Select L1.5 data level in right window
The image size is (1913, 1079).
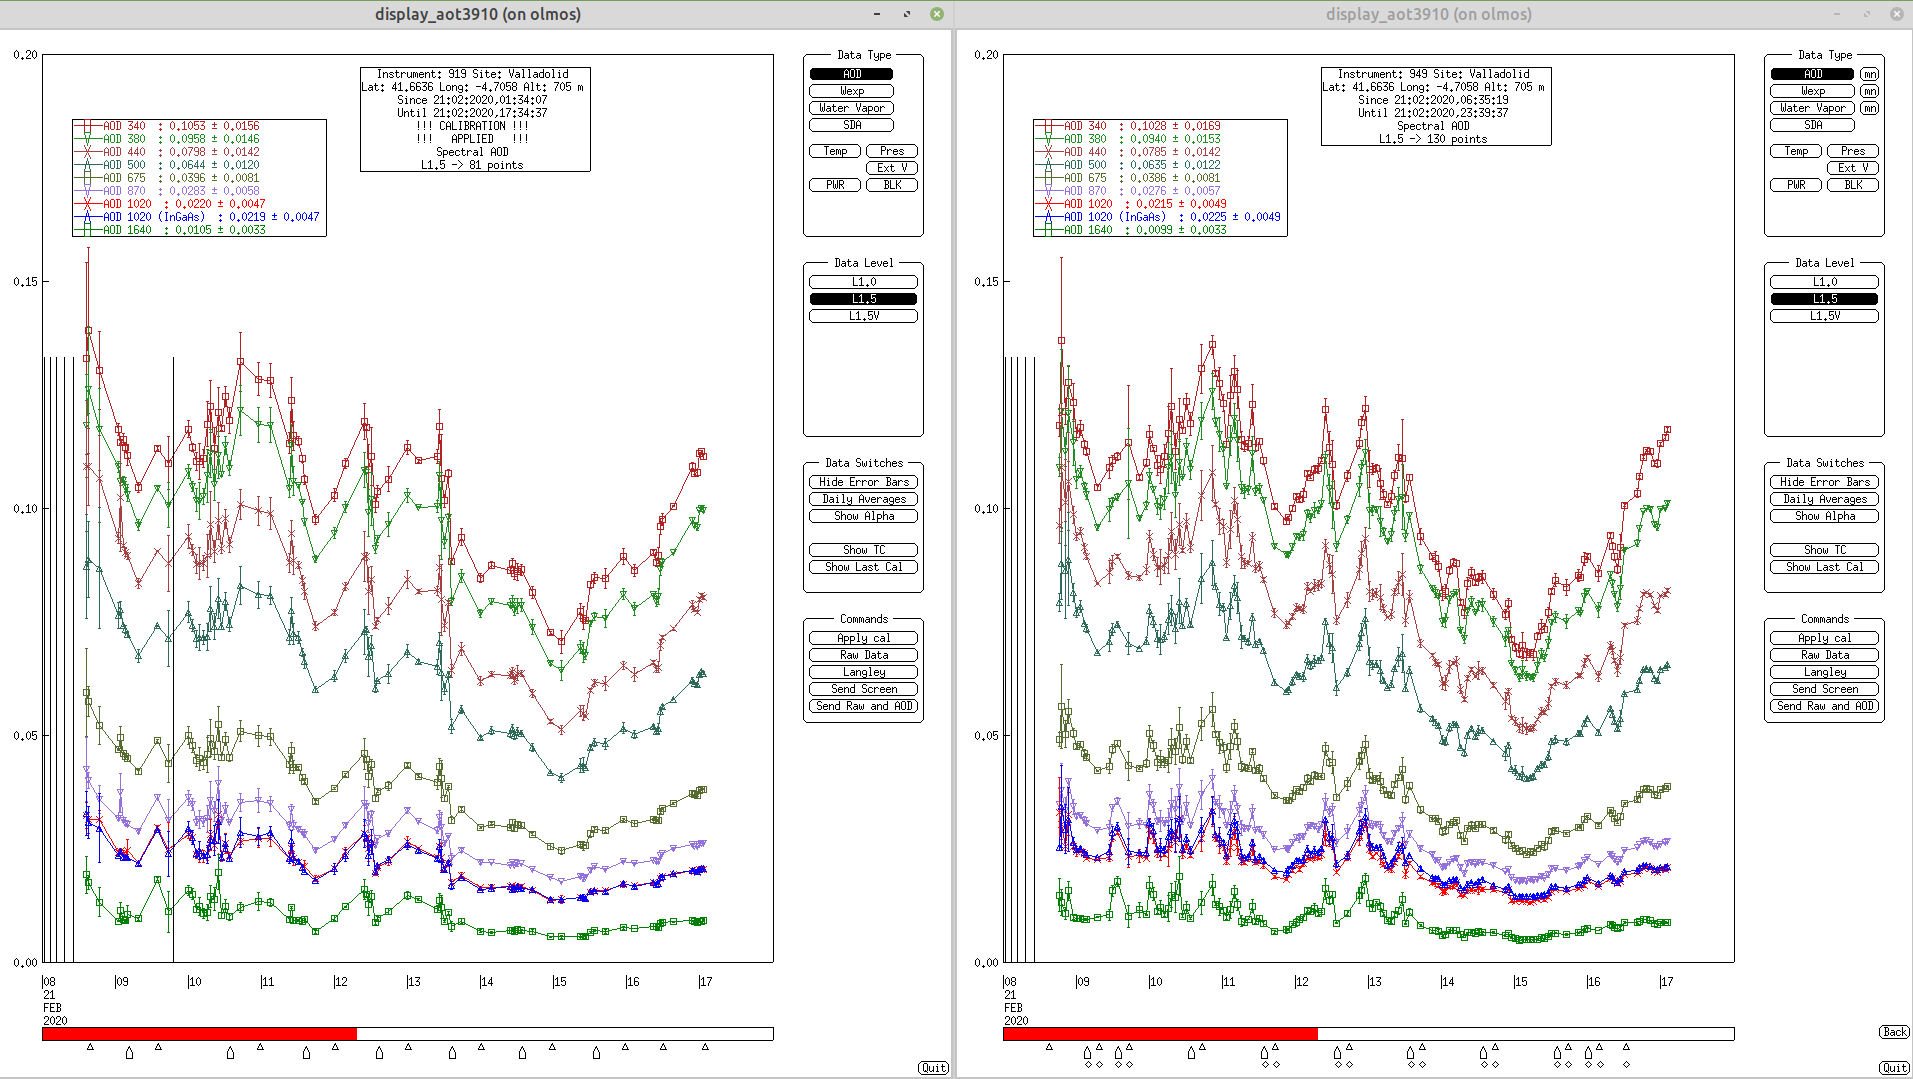coord(1824,299)
